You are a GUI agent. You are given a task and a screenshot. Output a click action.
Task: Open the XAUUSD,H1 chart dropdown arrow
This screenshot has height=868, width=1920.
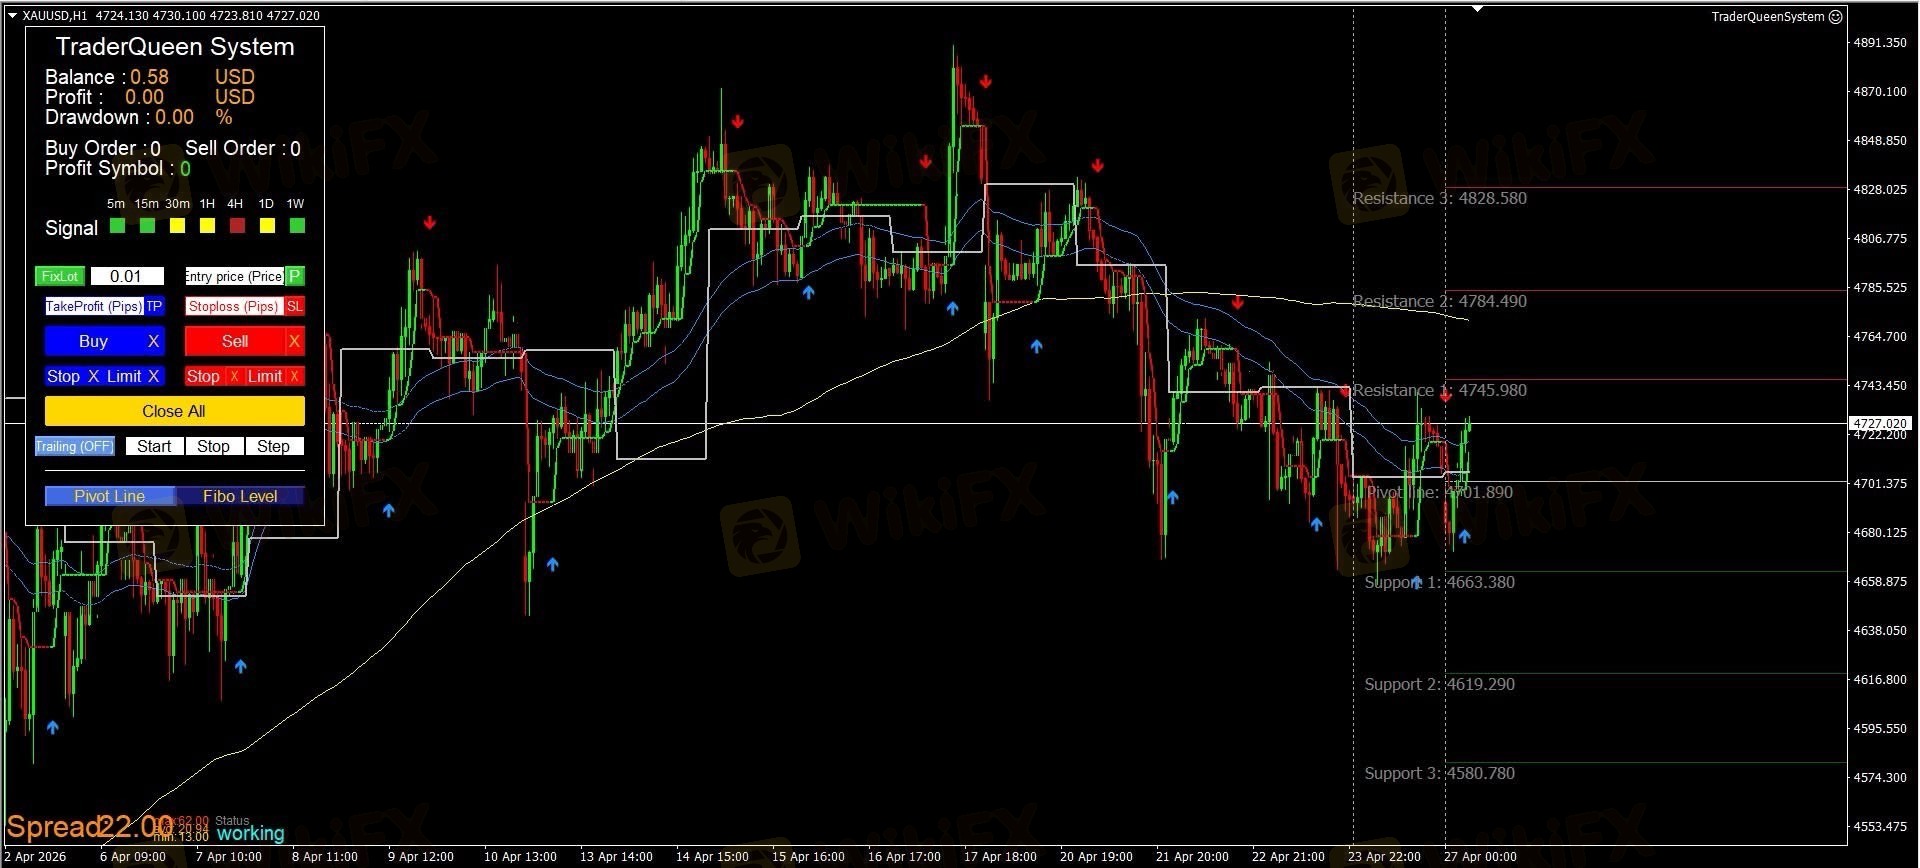12,16
